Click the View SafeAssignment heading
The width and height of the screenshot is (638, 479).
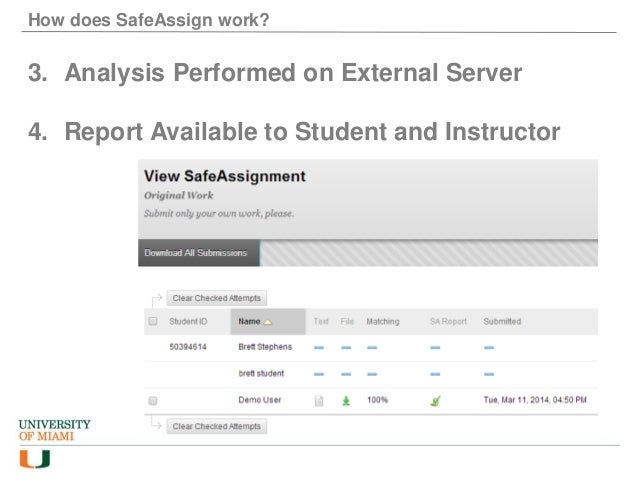[x=225, y=176]
